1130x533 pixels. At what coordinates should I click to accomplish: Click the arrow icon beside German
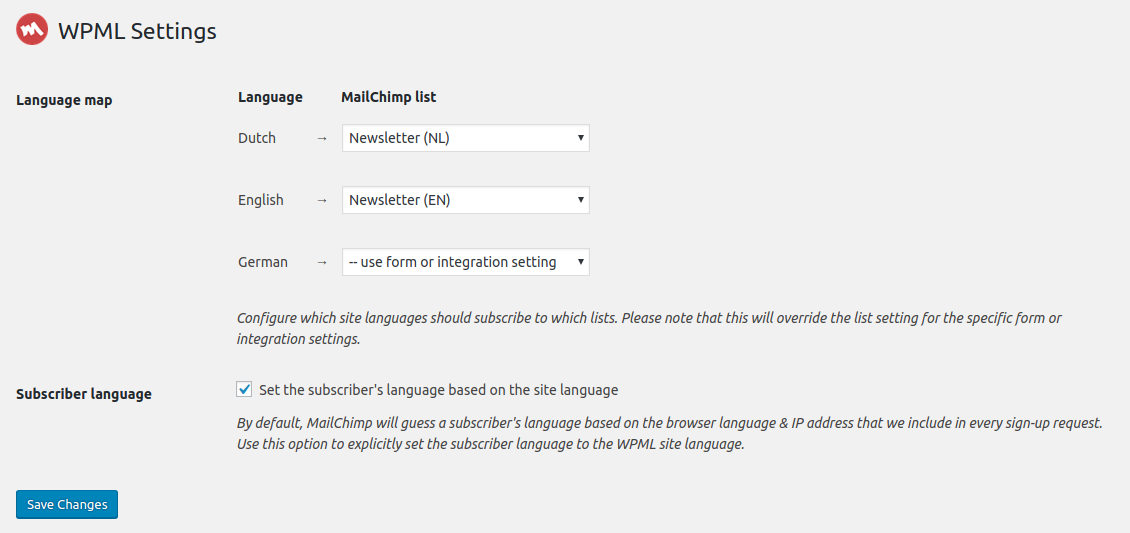322,262
